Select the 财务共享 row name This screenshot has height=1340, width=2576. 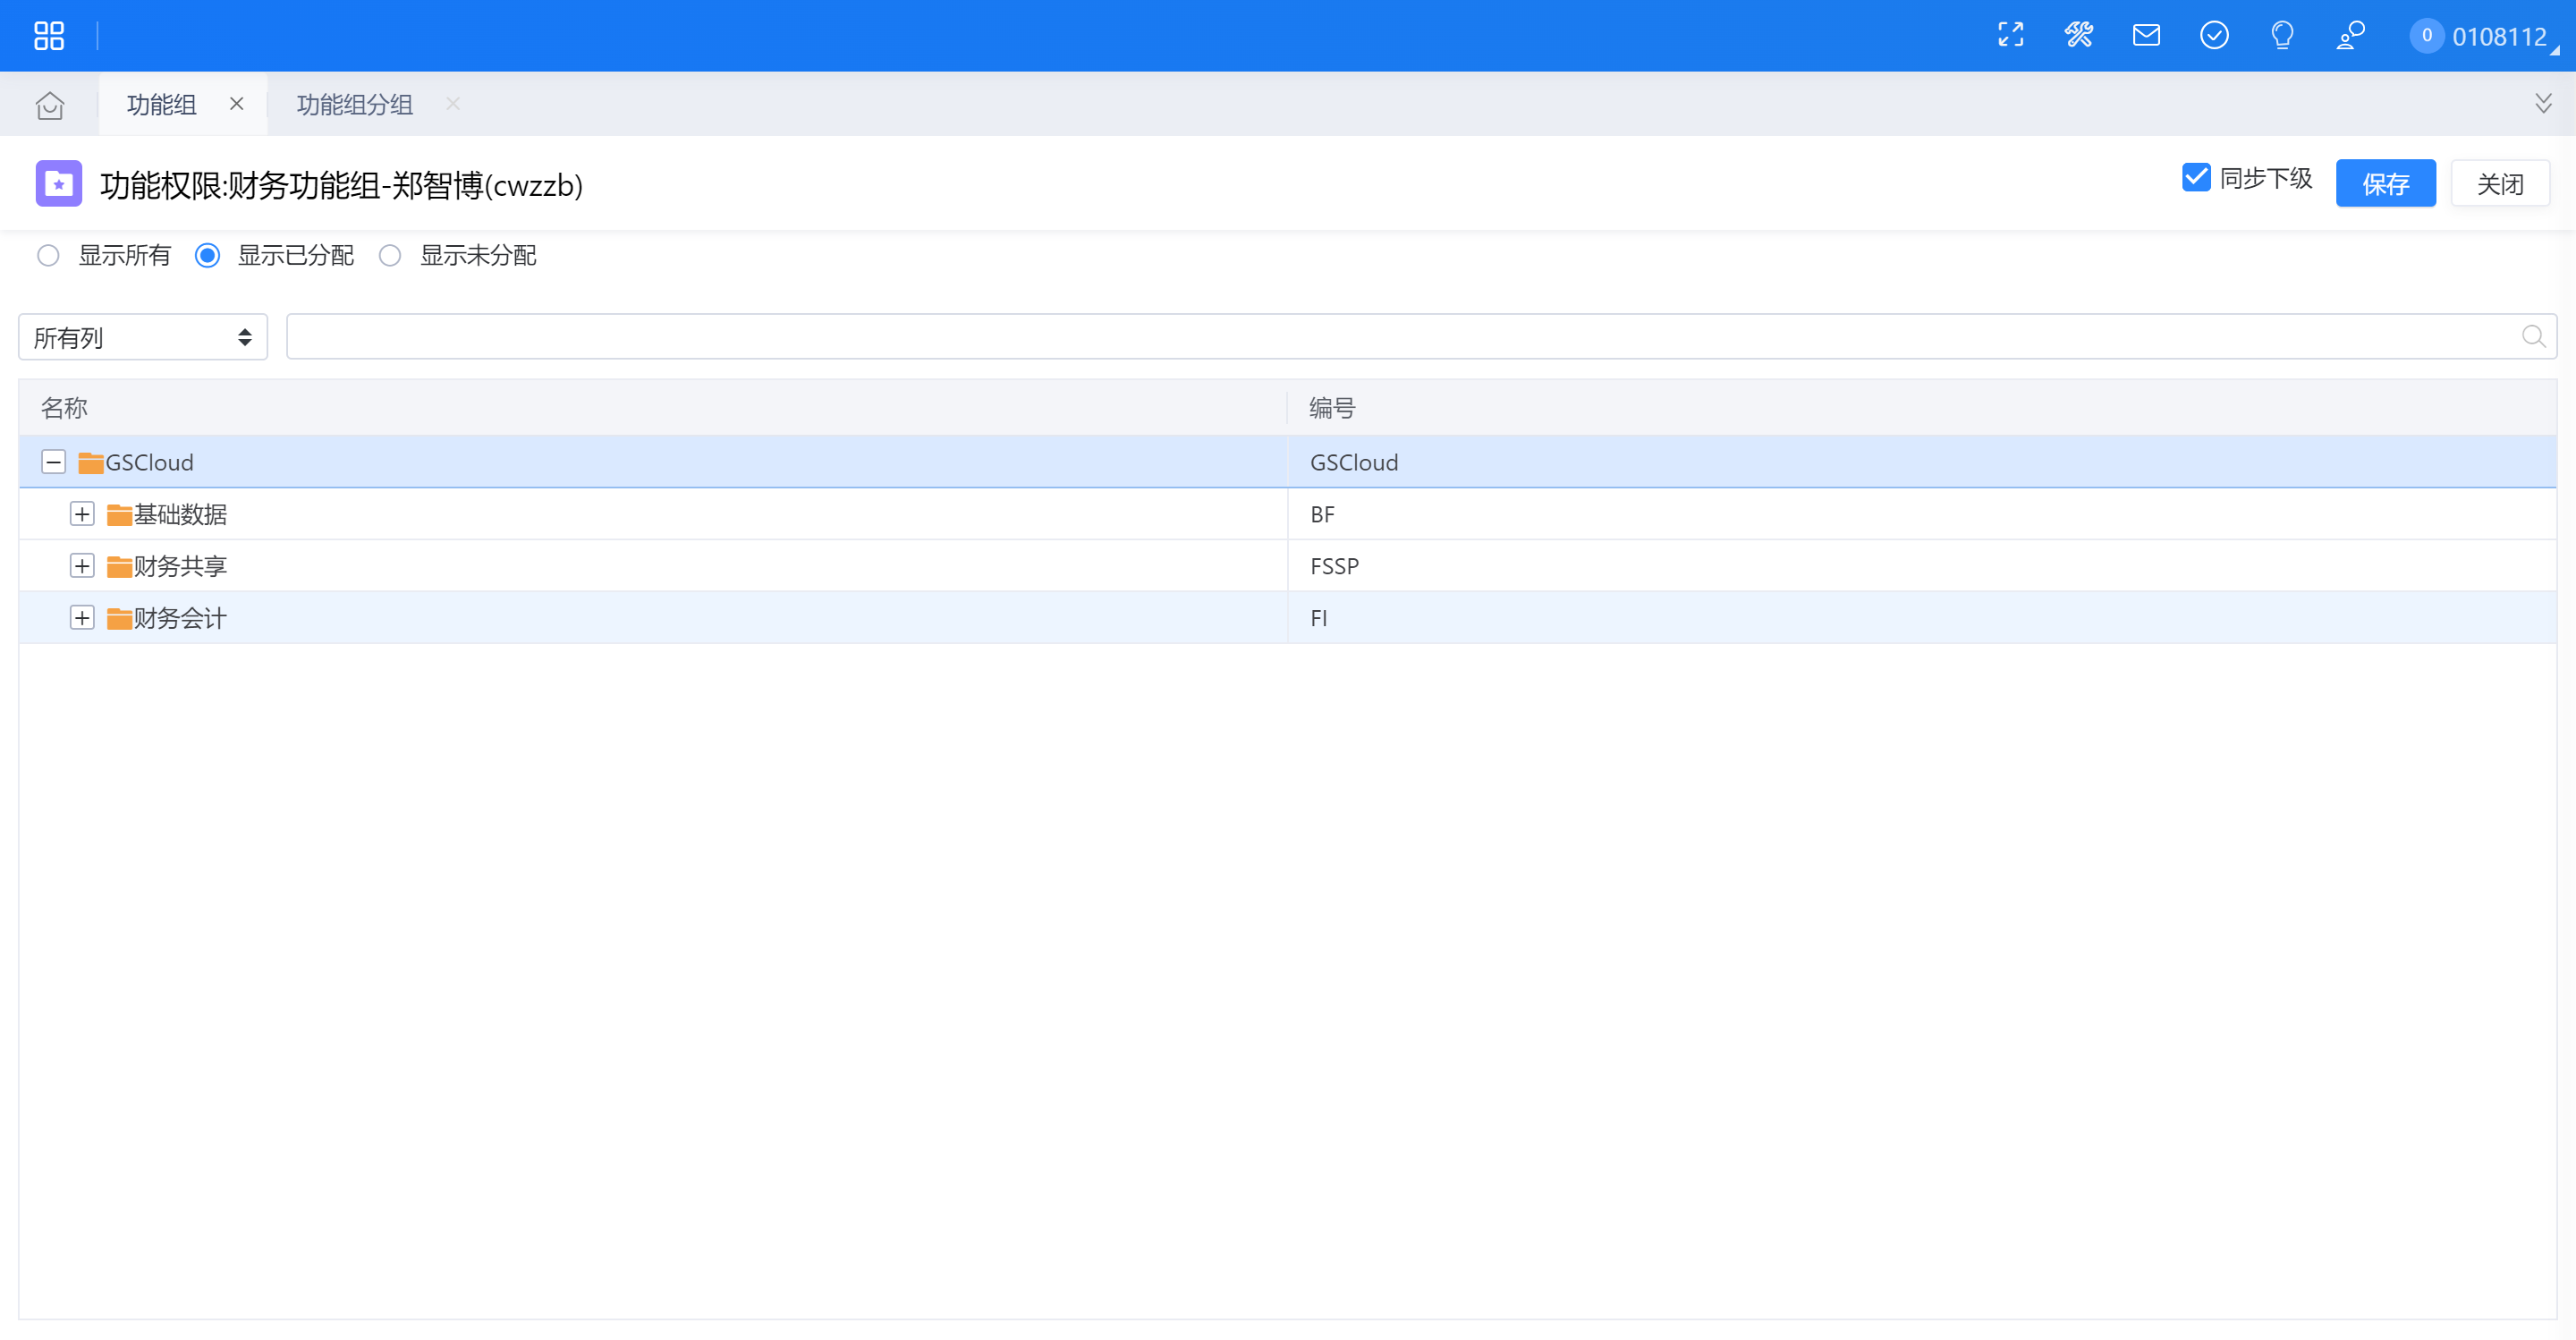(x=181, y=567)
